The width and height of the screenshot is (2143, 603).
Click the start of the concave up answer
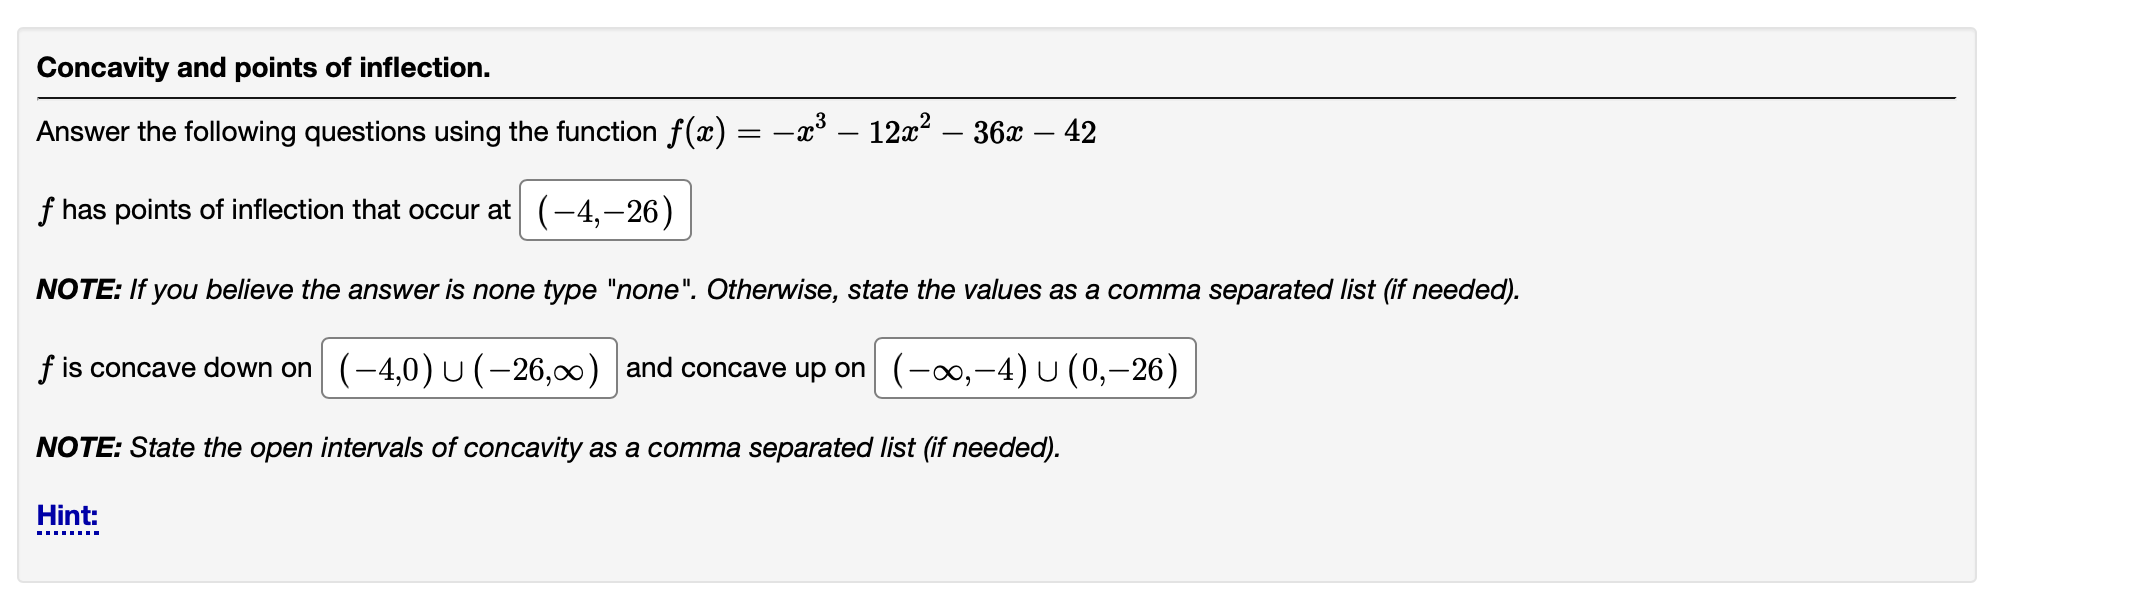coord(900,369)
